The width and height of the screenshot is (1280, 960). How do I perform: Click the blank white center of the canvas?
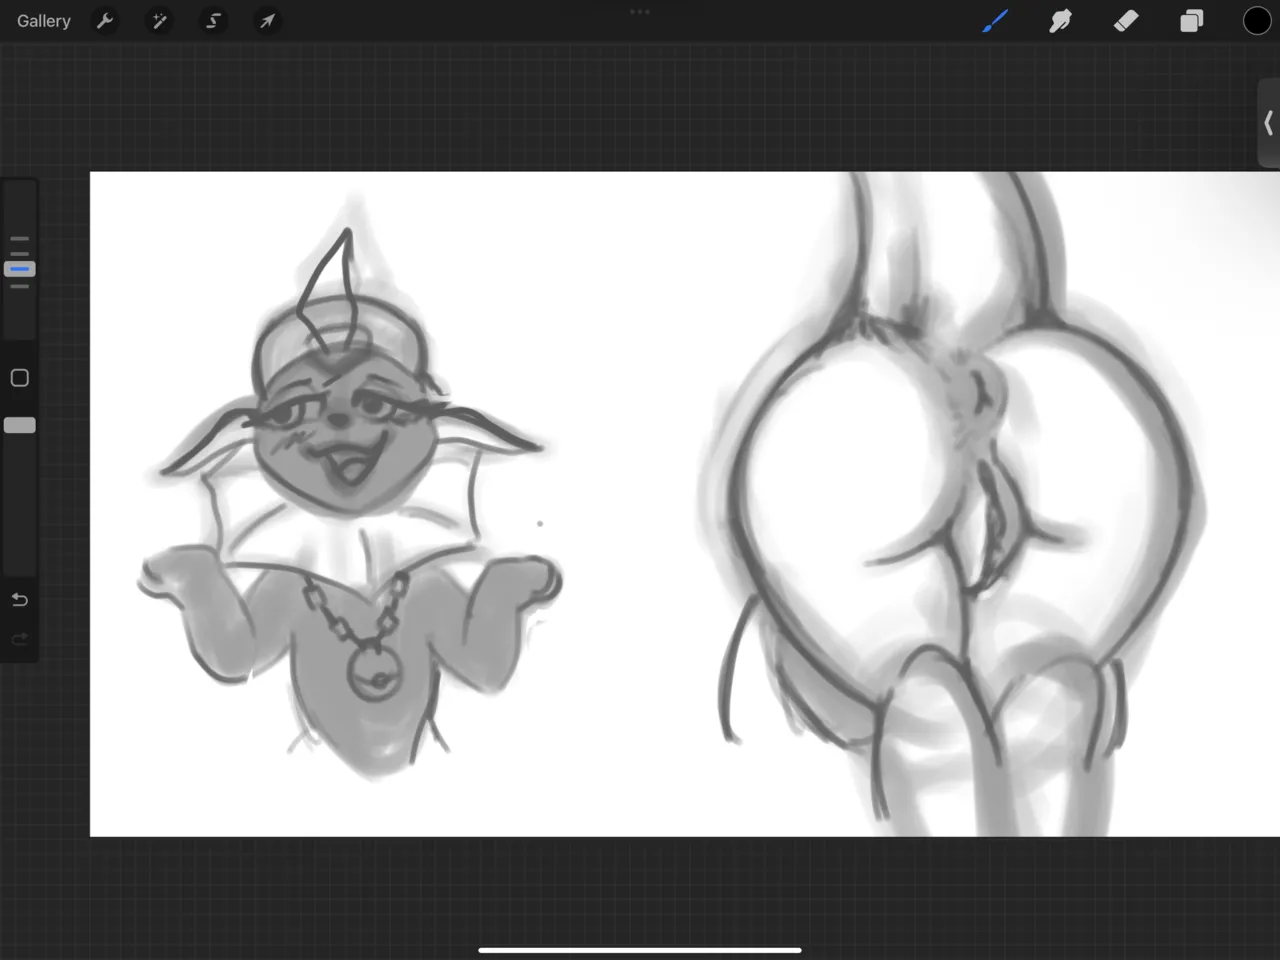tap(630, 500)
